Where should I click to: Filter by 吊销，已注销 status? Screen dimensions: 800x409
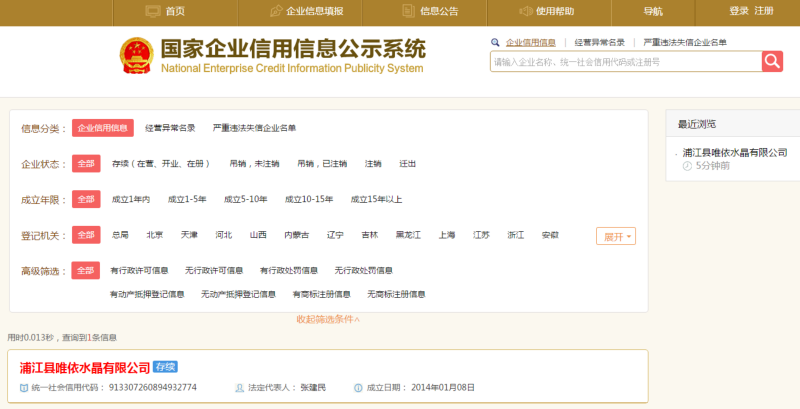[322, 164]
